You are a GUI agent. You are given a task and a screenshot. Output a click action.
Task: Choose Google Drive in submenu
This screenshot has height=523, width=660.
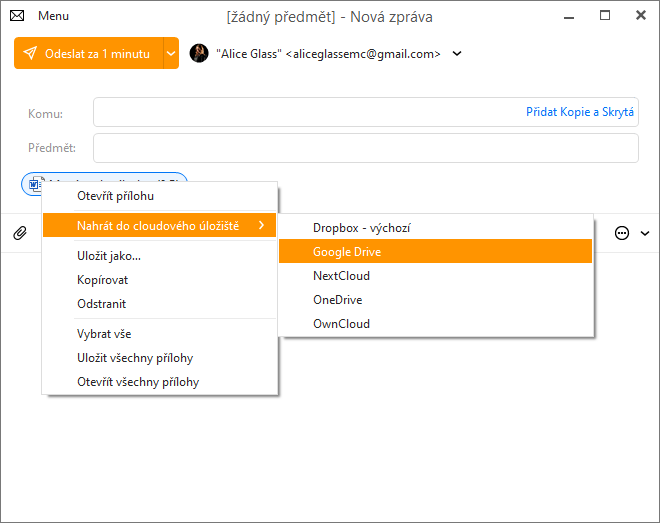tap(436, 252)
